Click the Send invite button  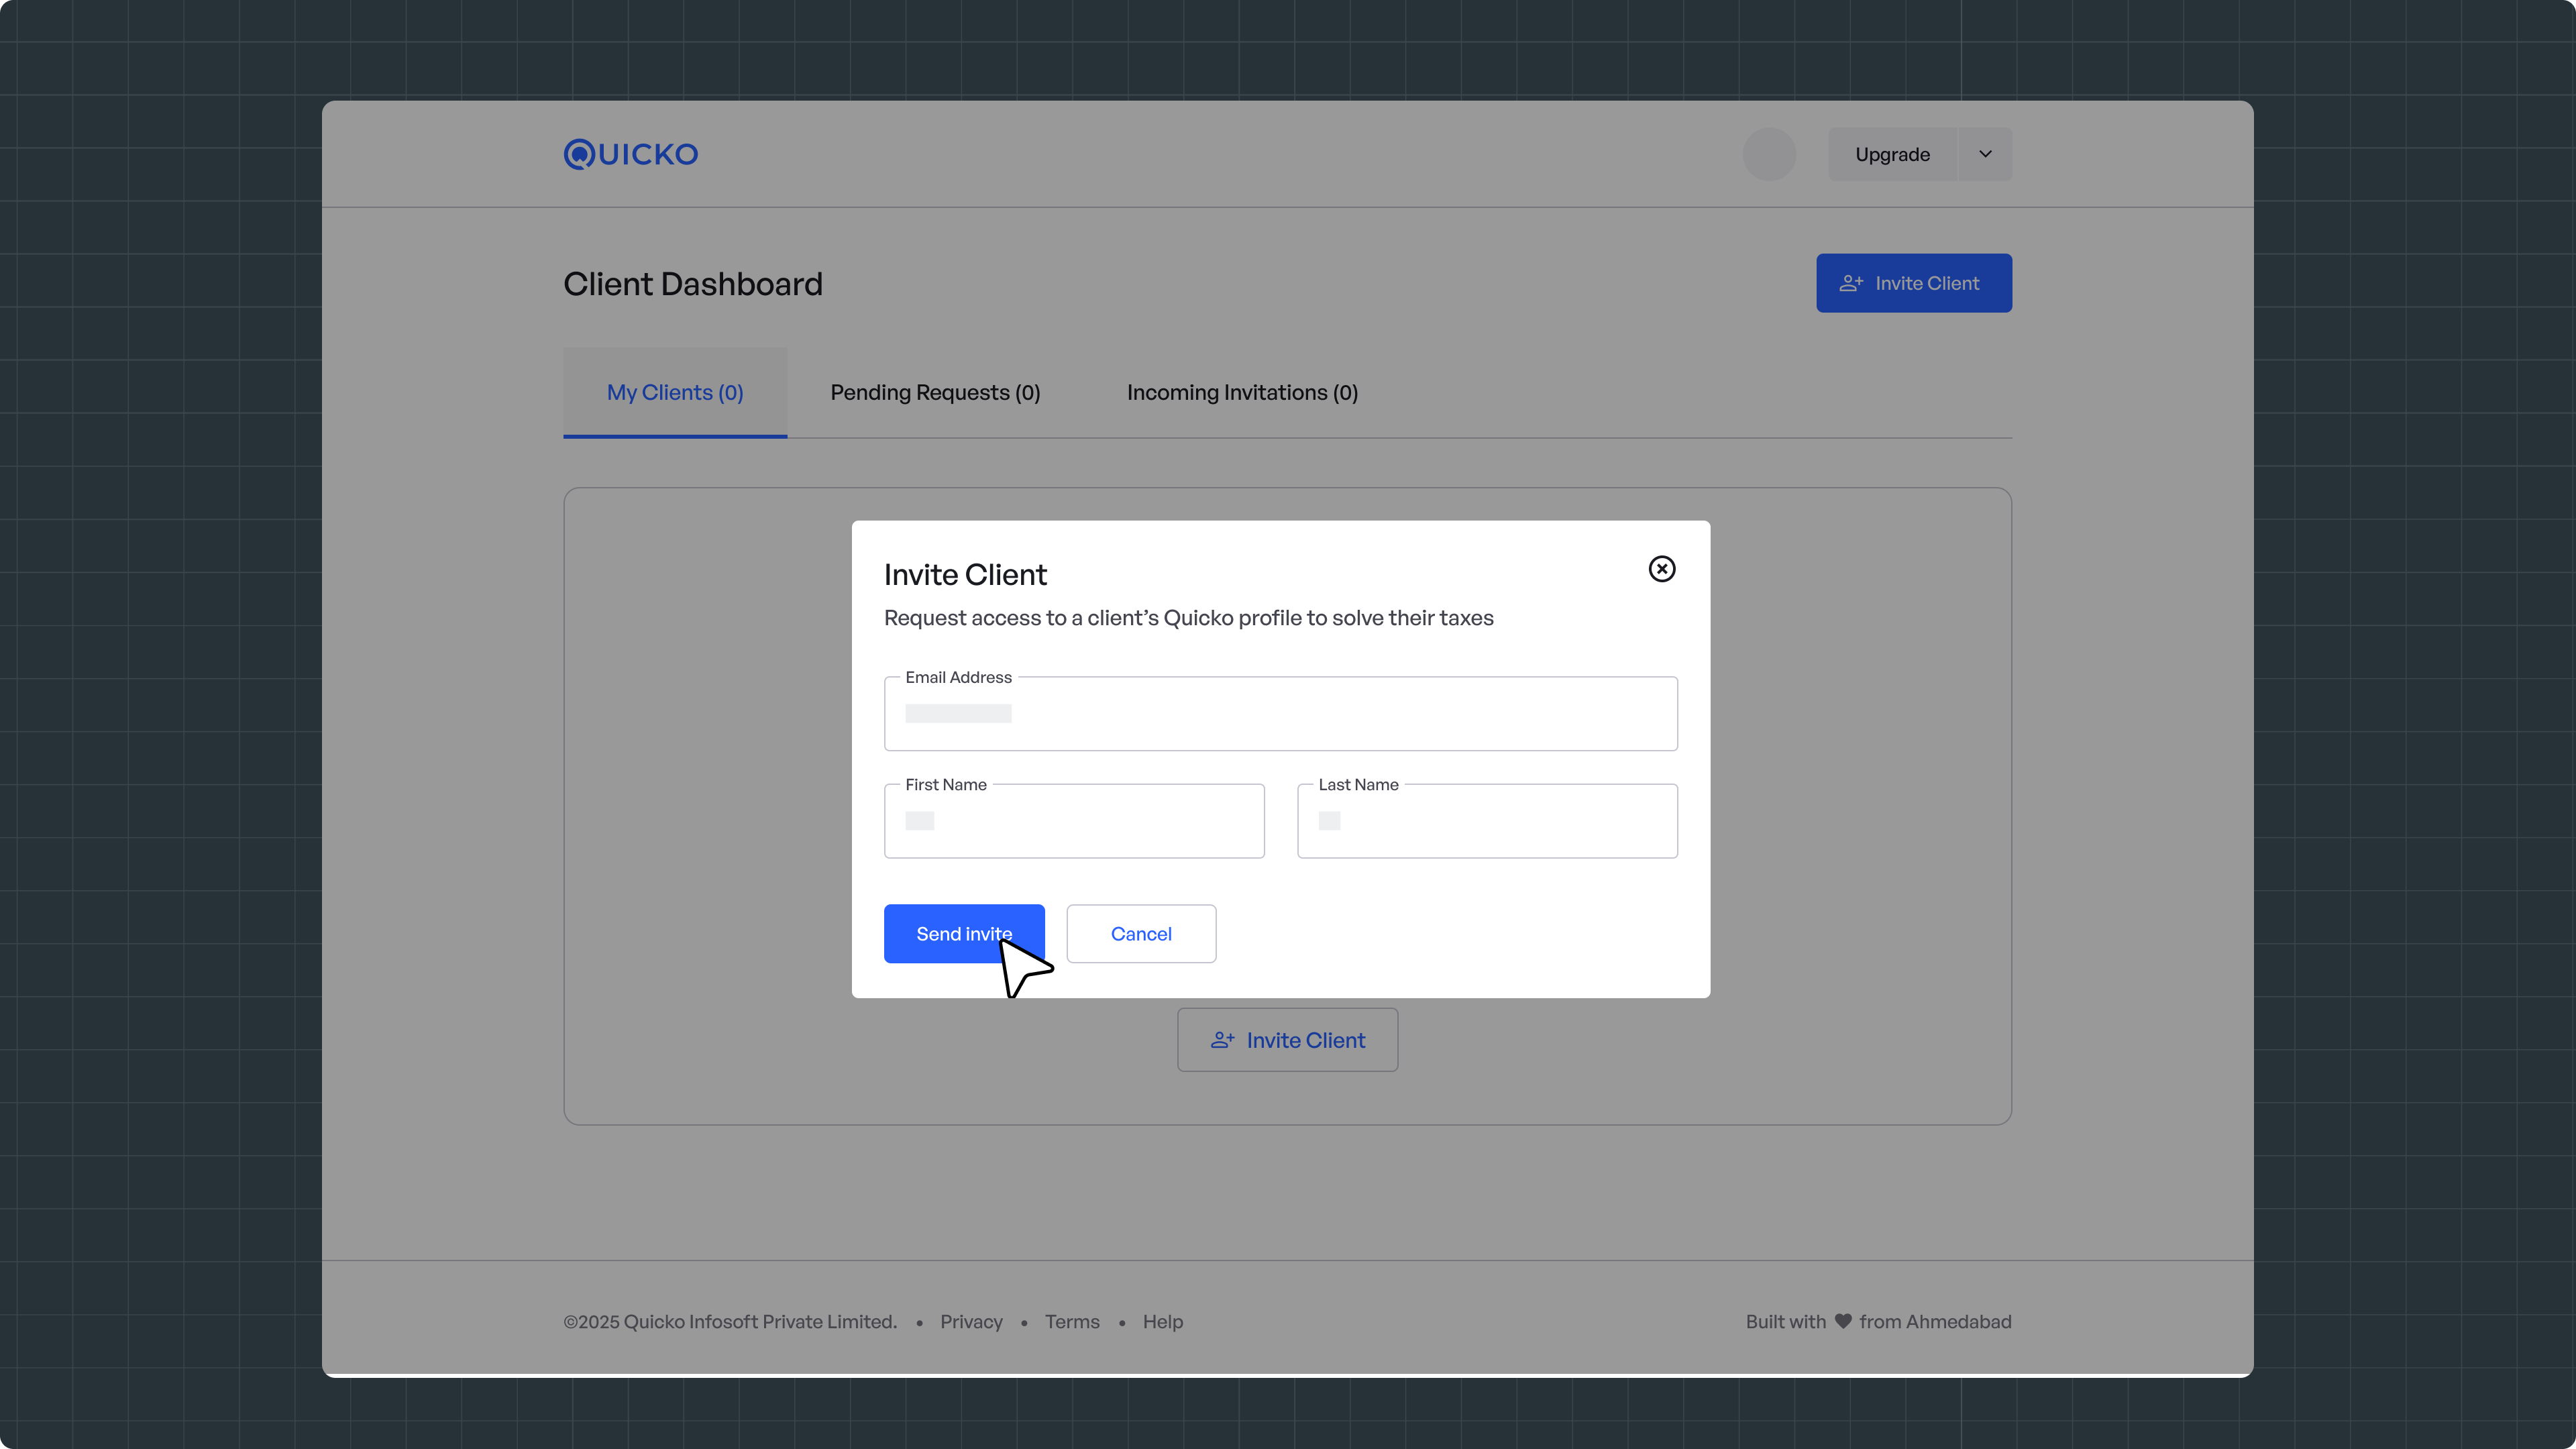[964, 934]
